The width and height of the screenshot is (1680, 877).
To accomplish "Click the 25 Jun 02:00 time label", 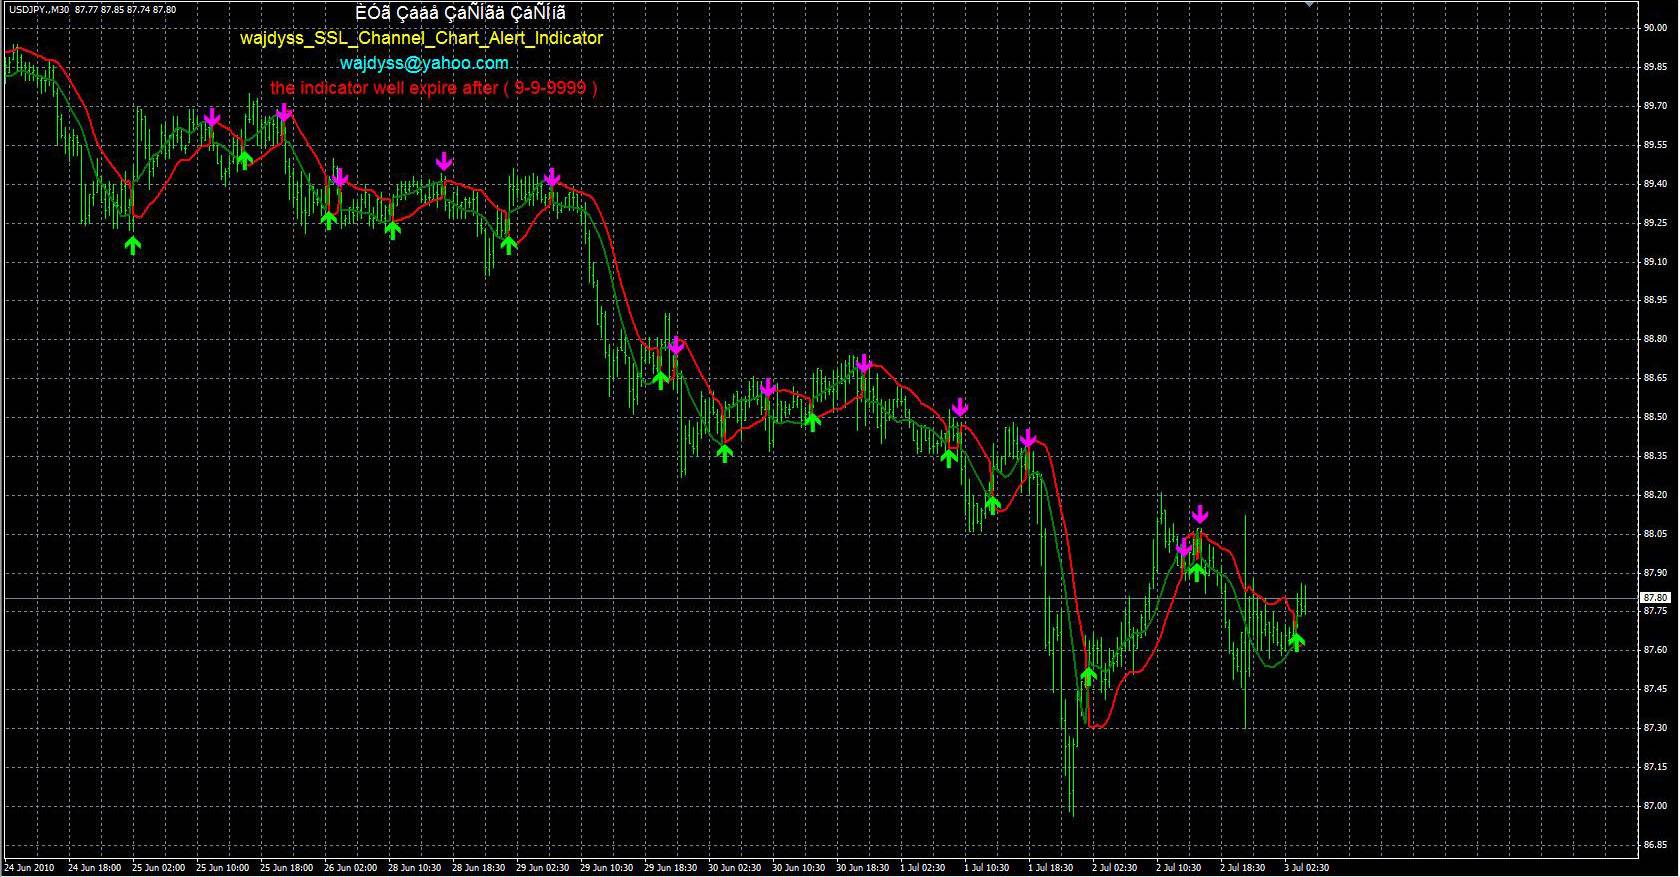I will [159, 868].
